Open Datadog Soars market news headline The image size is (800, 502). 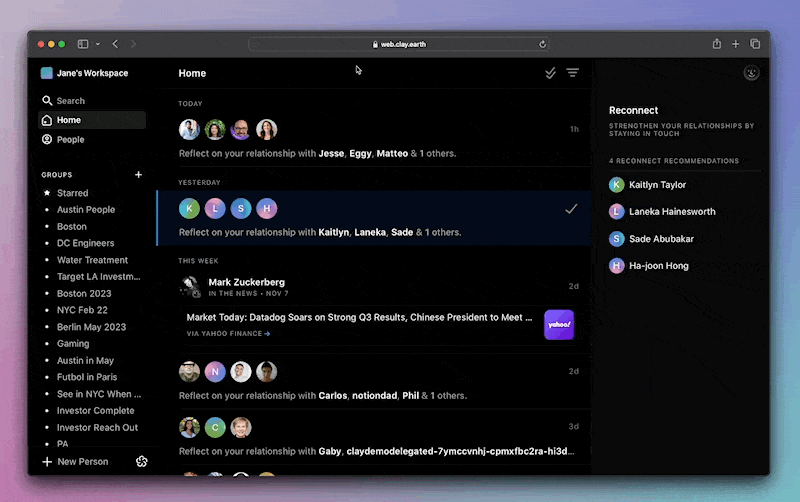pos(359,317)
